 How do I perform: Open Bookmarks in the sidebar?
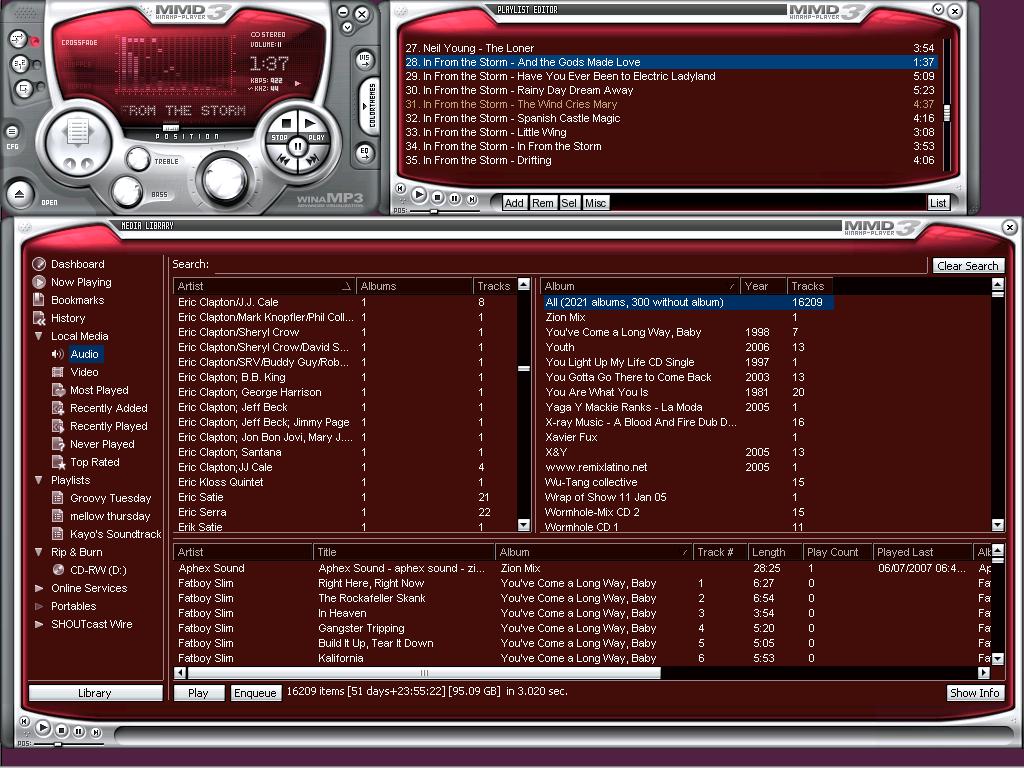77,300
